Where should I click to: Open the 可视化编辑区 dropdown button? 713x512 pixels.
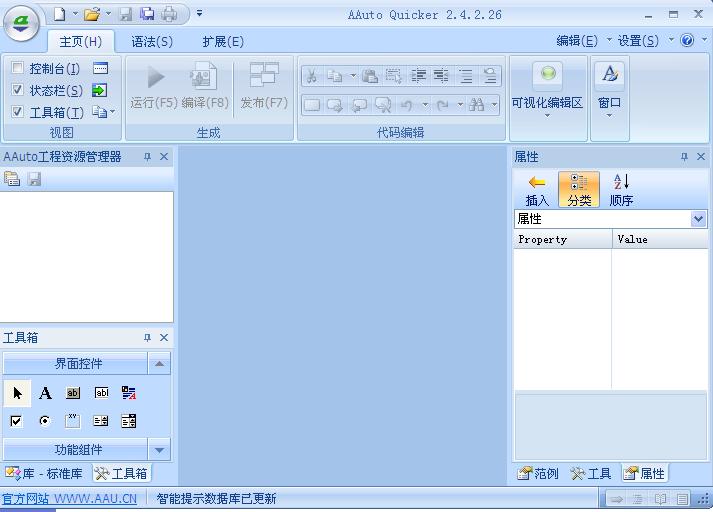[x=547, y=91]
